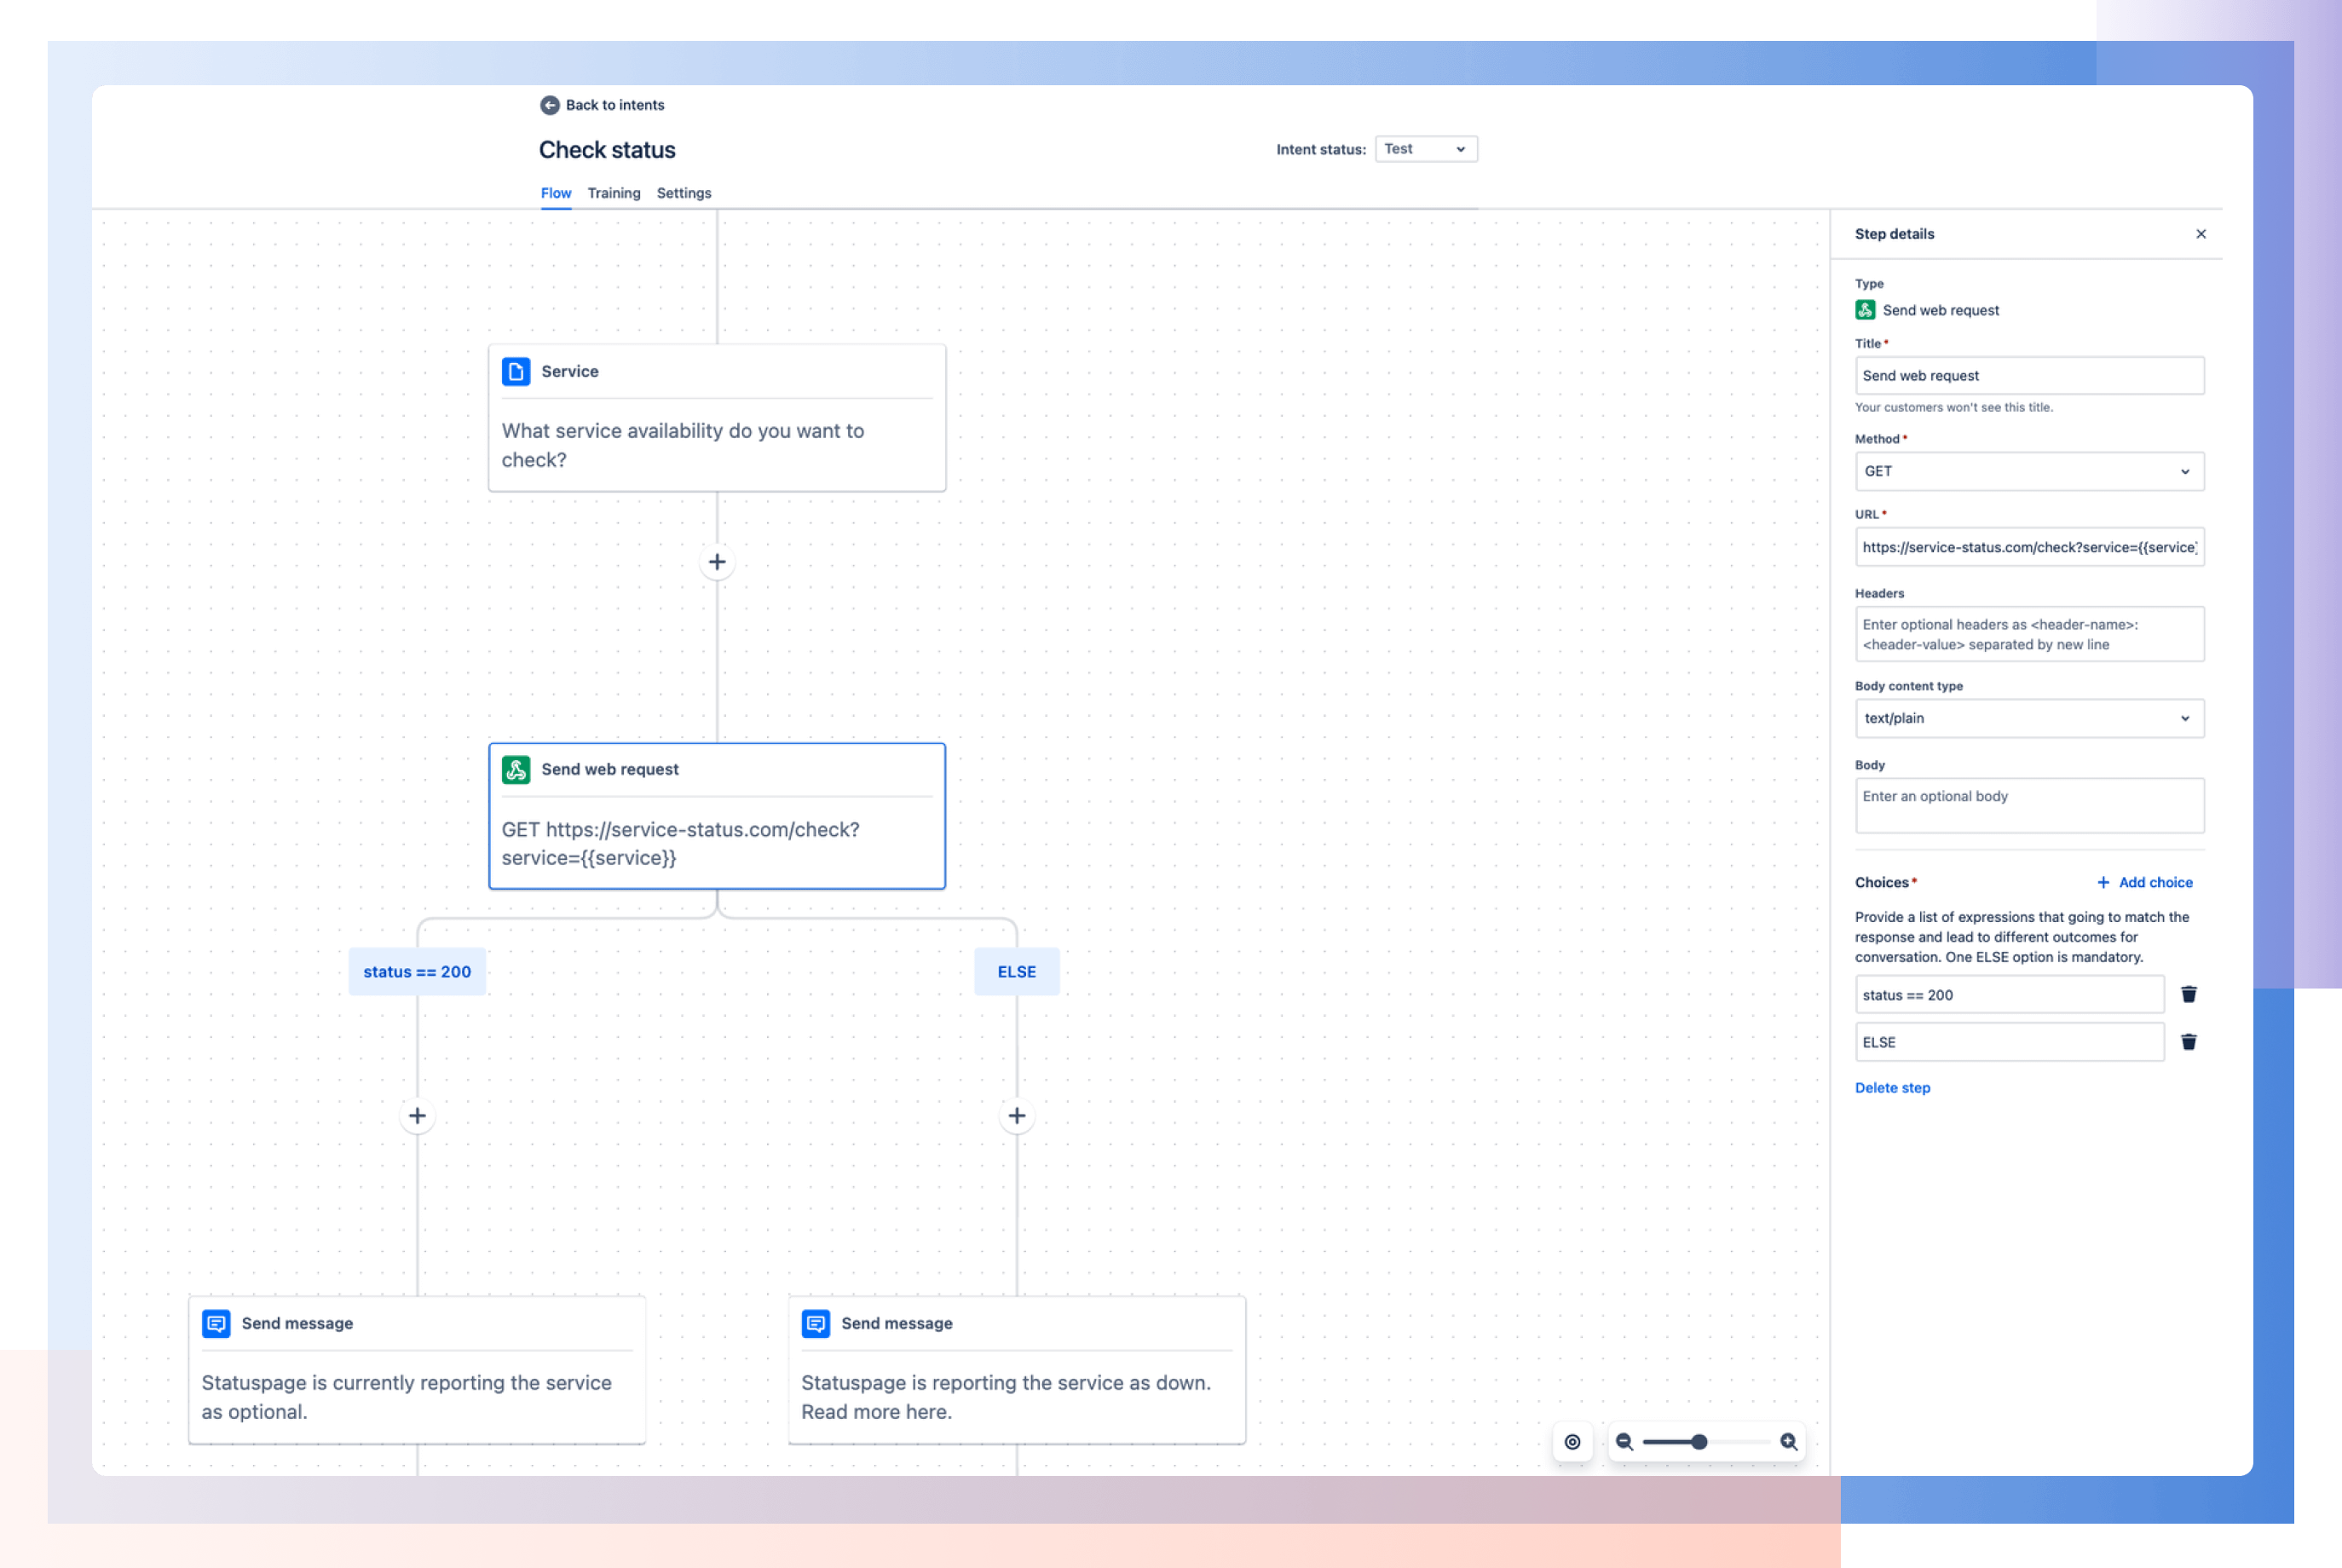Viewport: 2342px width, 1568px height.
Task: Click the Send web request node icon
Action: (x=518, y=769)
